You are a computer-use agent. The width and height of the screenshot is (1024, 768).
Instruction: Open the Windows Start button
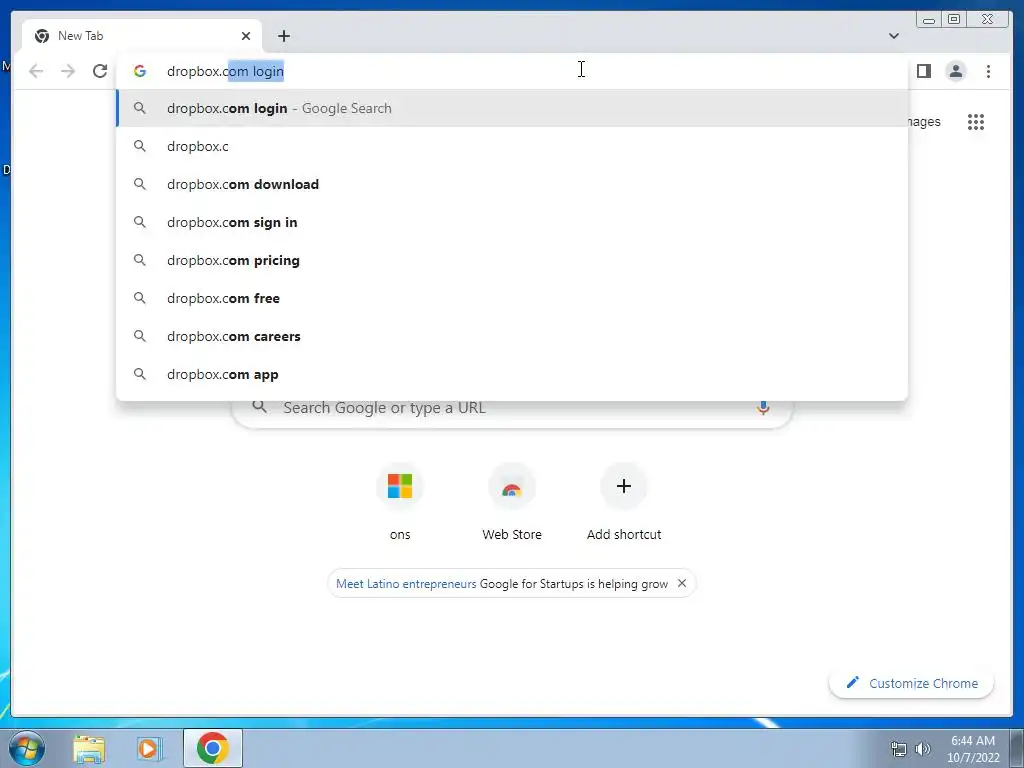27,748
